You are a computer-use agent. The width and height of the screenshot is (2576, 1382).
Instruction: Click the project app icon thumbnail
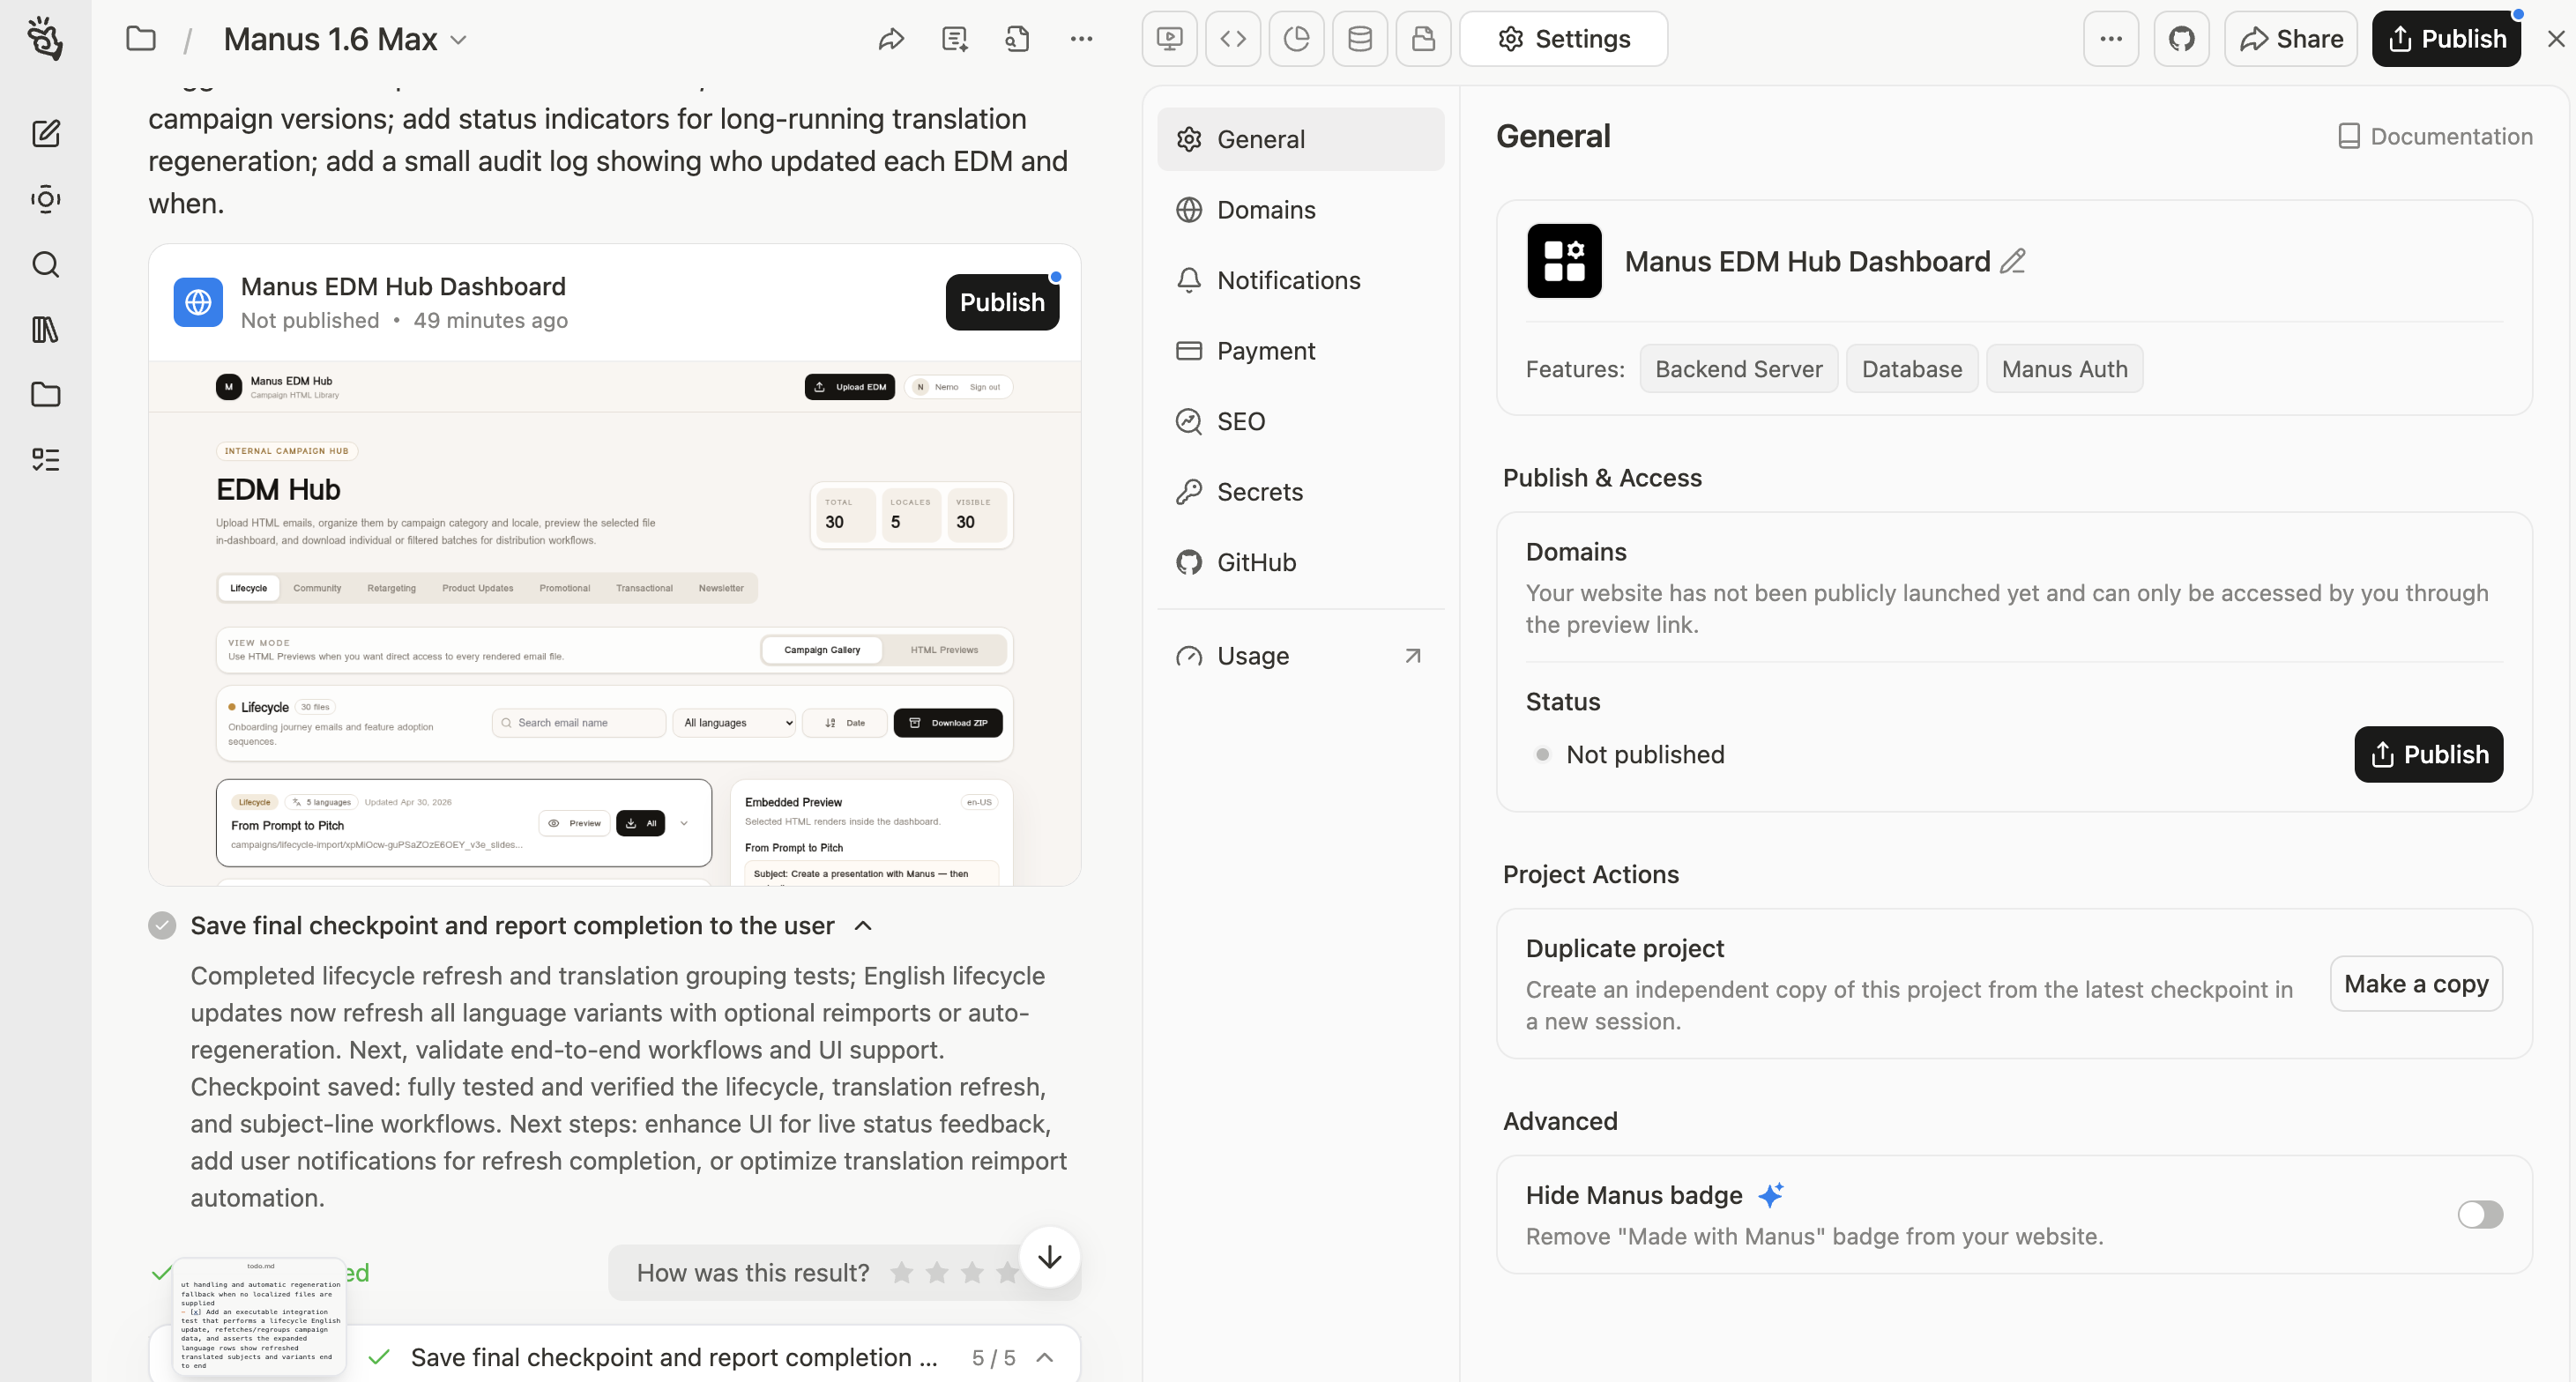pyautogui.click(x=1564, y=261)
